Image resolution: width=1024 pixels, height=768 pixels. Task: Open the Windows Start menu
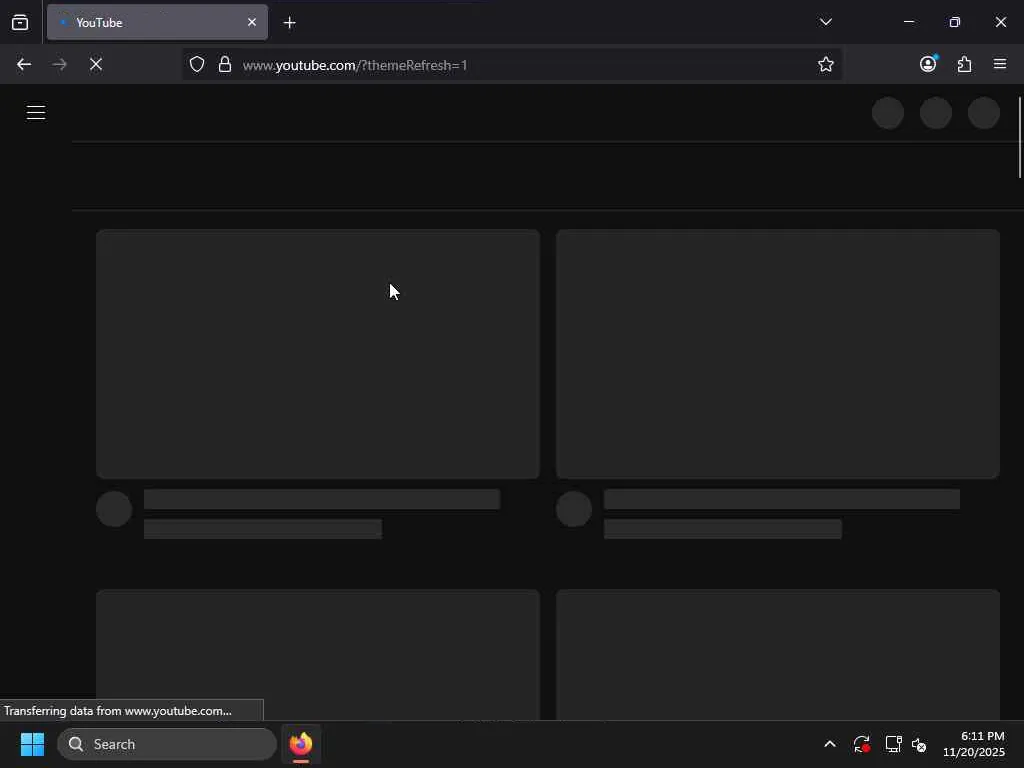click(x=32, y=744)
